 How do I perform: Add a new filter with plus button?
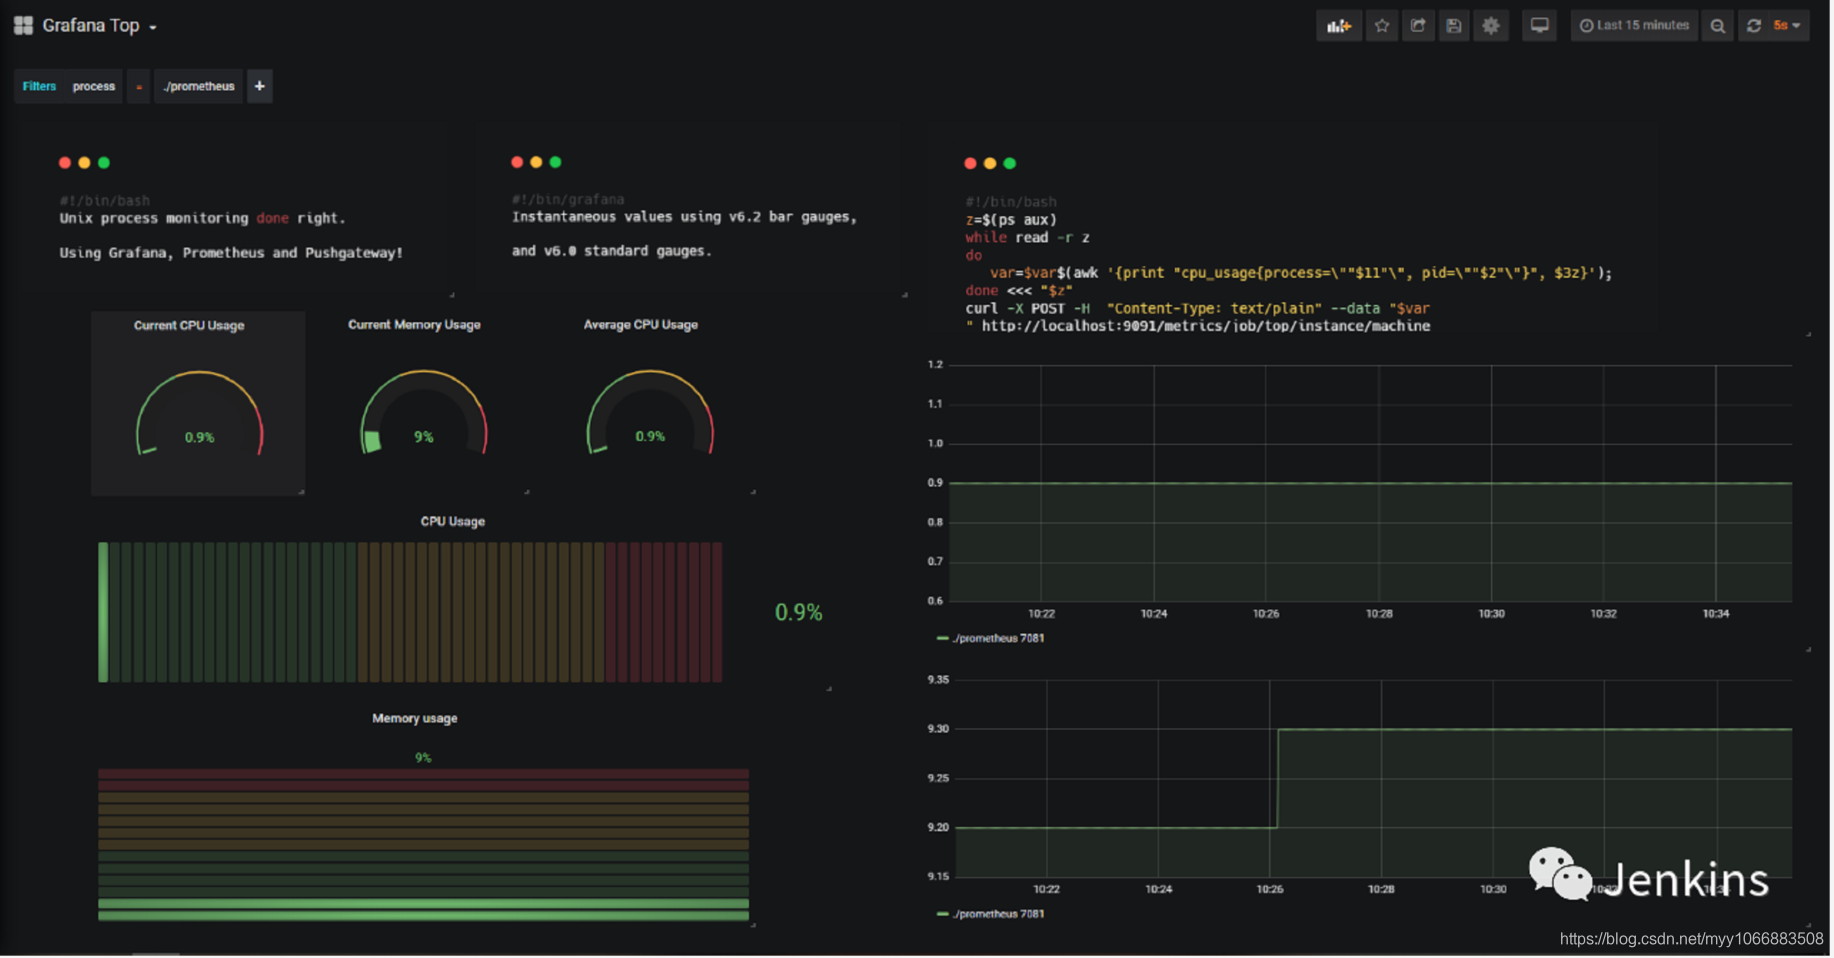point(260,86)
